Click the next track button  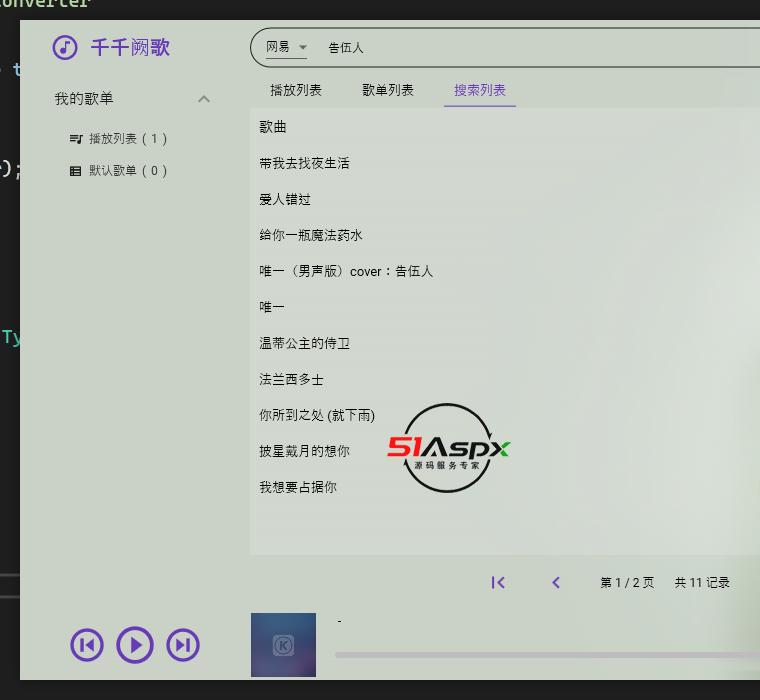[183, 645]
